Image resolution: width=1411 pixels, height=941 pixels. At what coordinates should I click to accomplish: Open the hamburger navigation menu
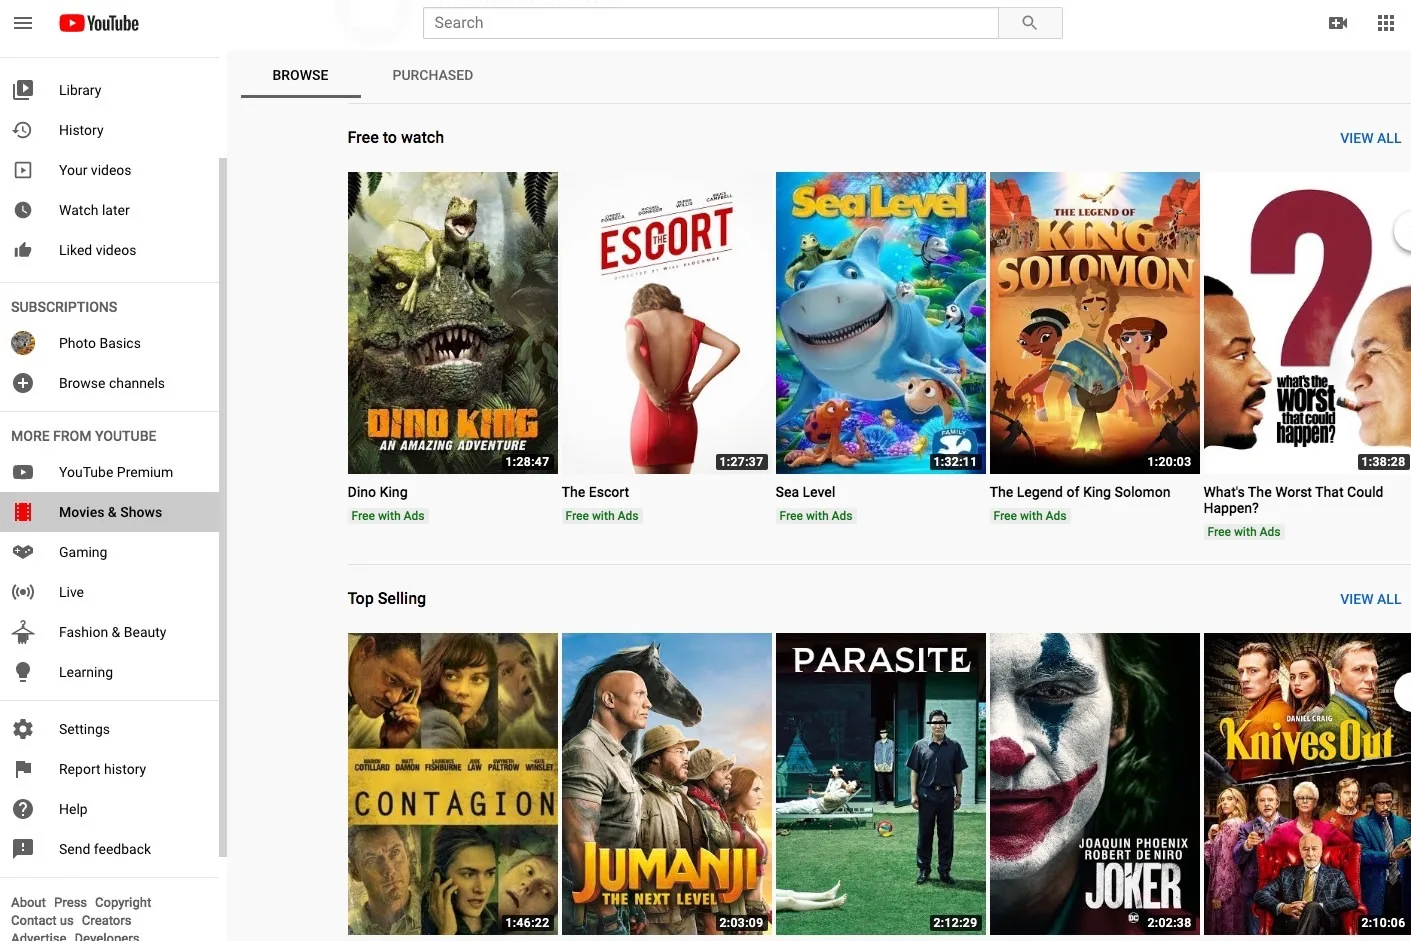(23, 23)
